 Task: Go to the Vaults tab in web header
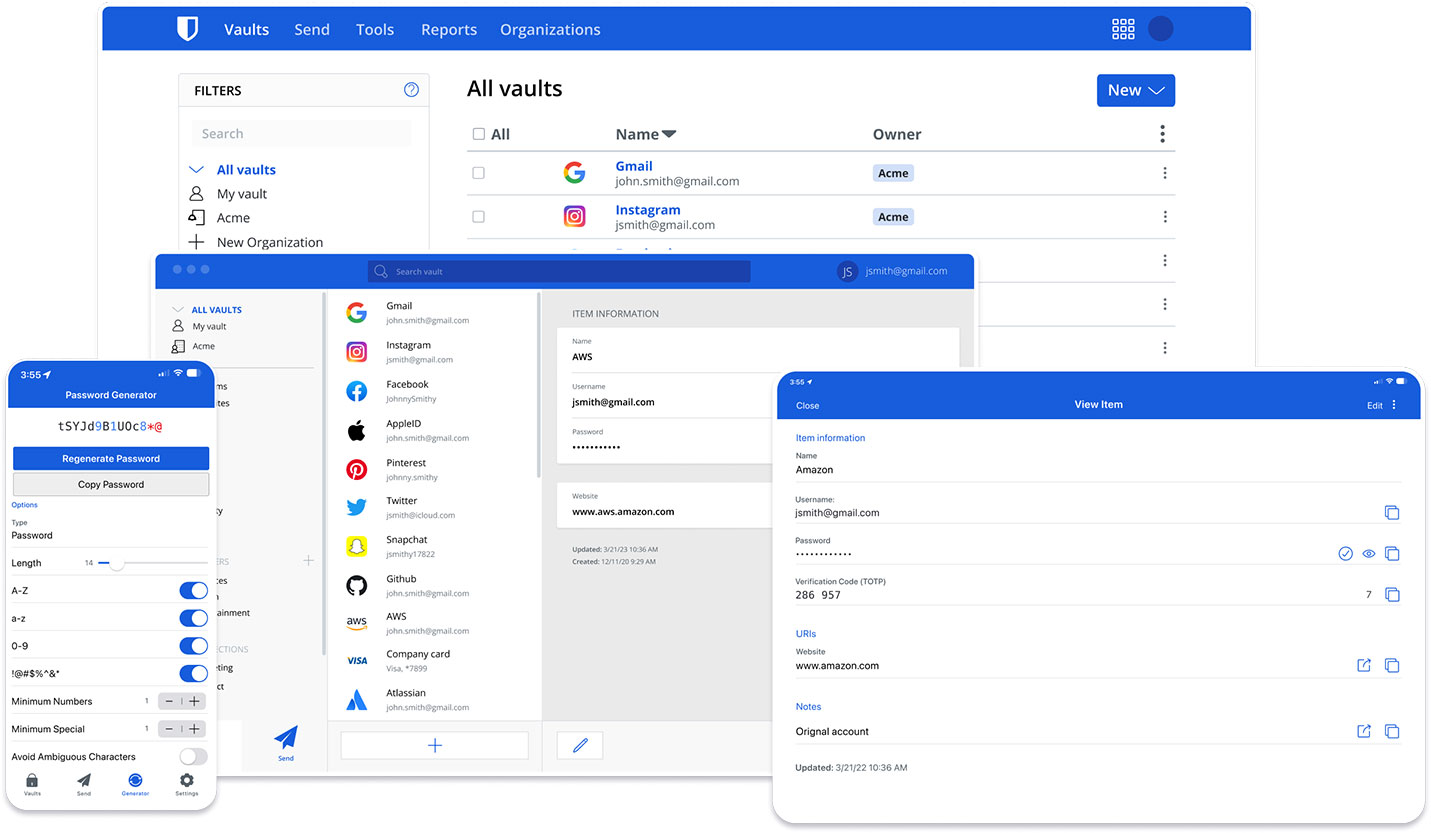coord(247,29)
